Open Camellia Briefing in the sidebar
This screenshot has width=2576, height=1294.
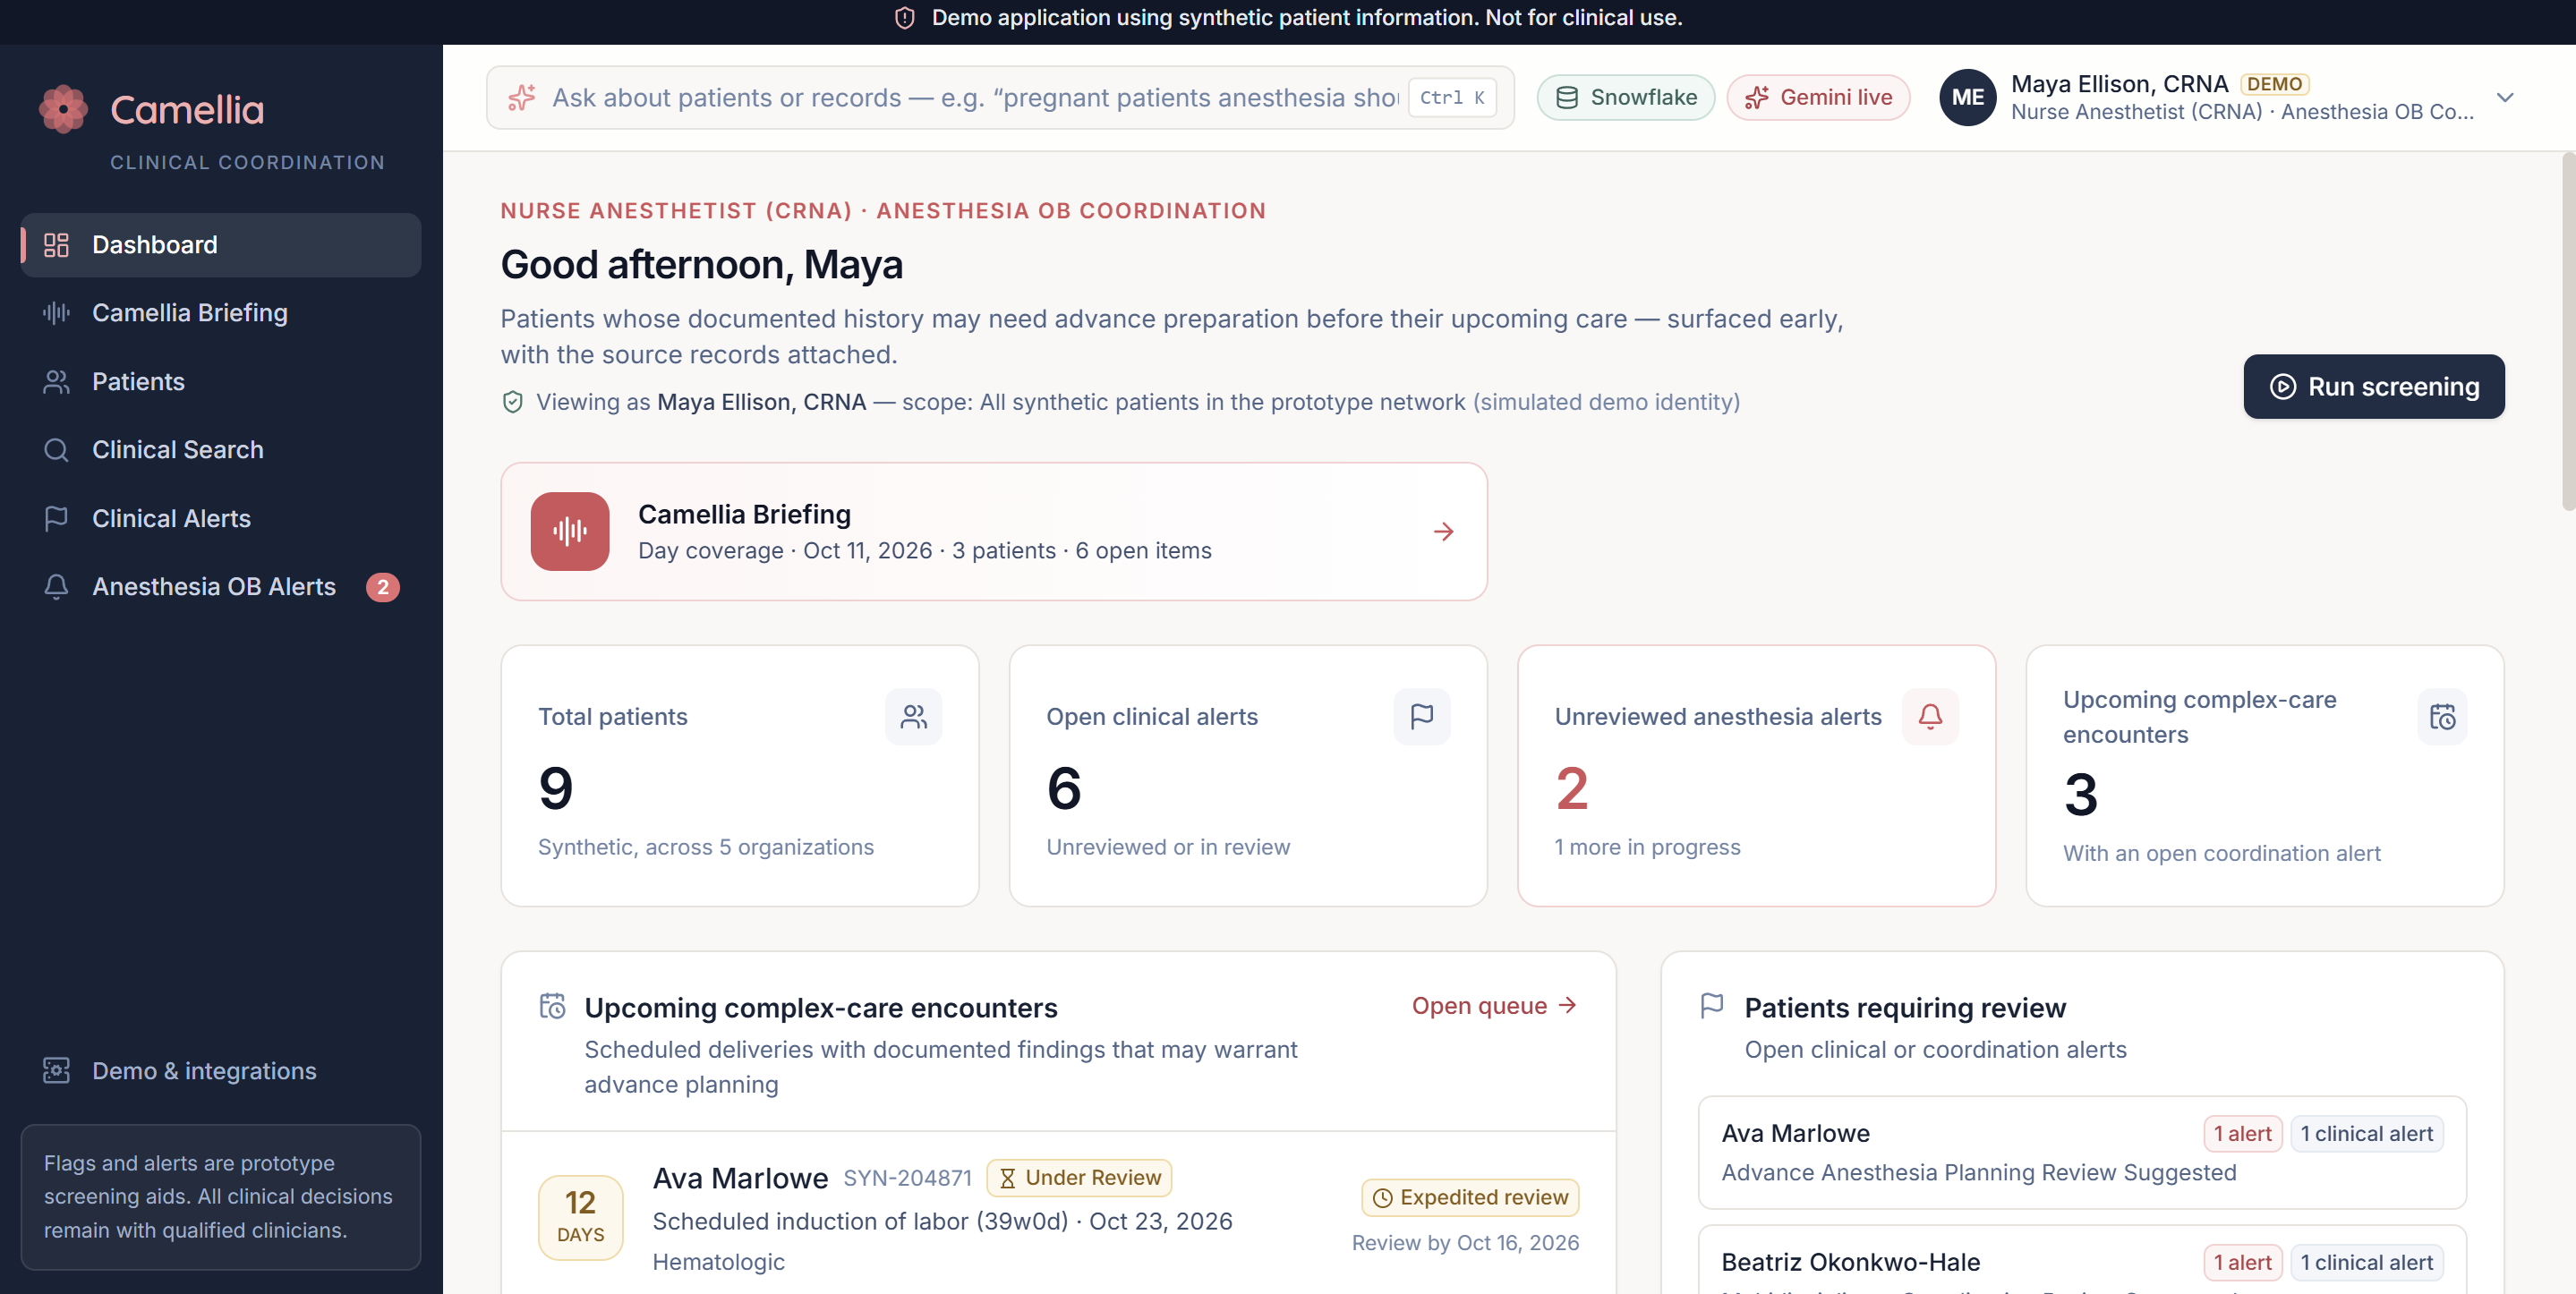pyautogui.click(x=221, y=313)
